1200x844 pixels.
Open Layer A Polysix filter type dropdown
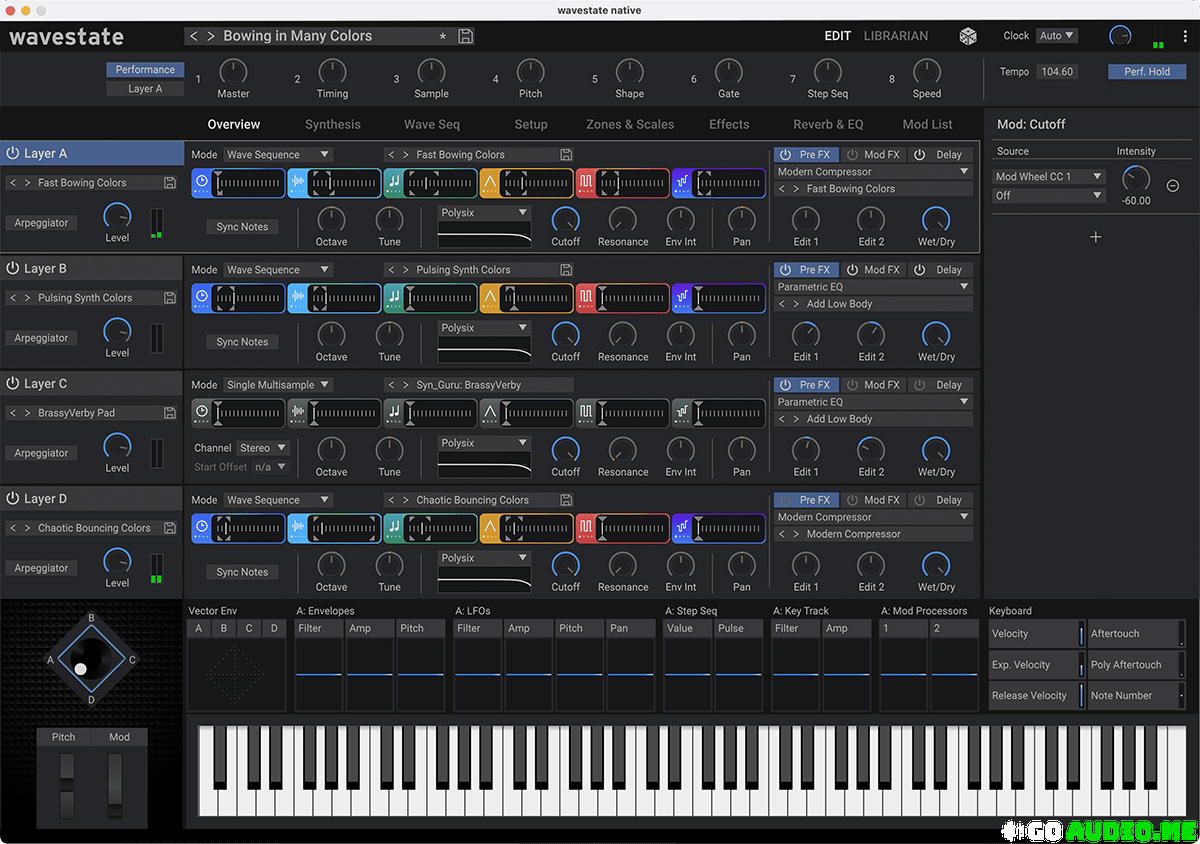click(x=484, y=213)
